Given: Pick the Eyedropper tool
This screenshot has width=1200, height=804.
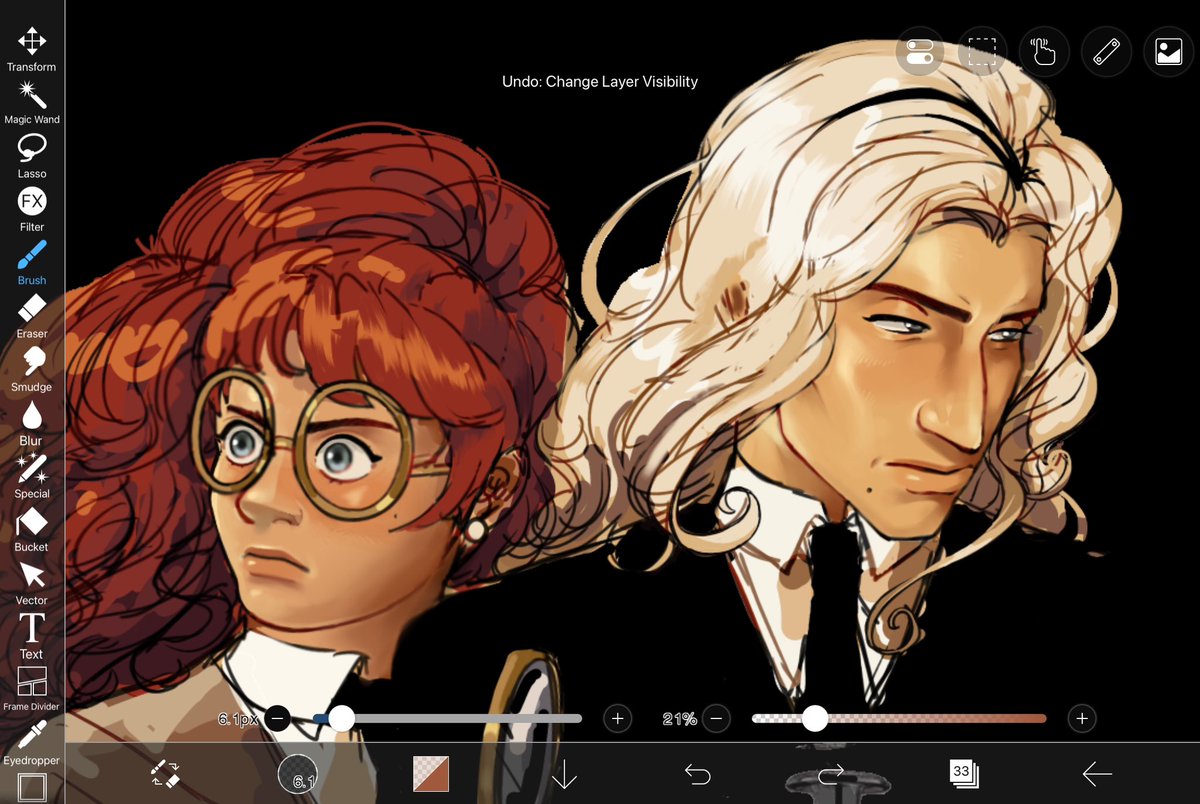Looking at the screenshot, I should (32, 744).
